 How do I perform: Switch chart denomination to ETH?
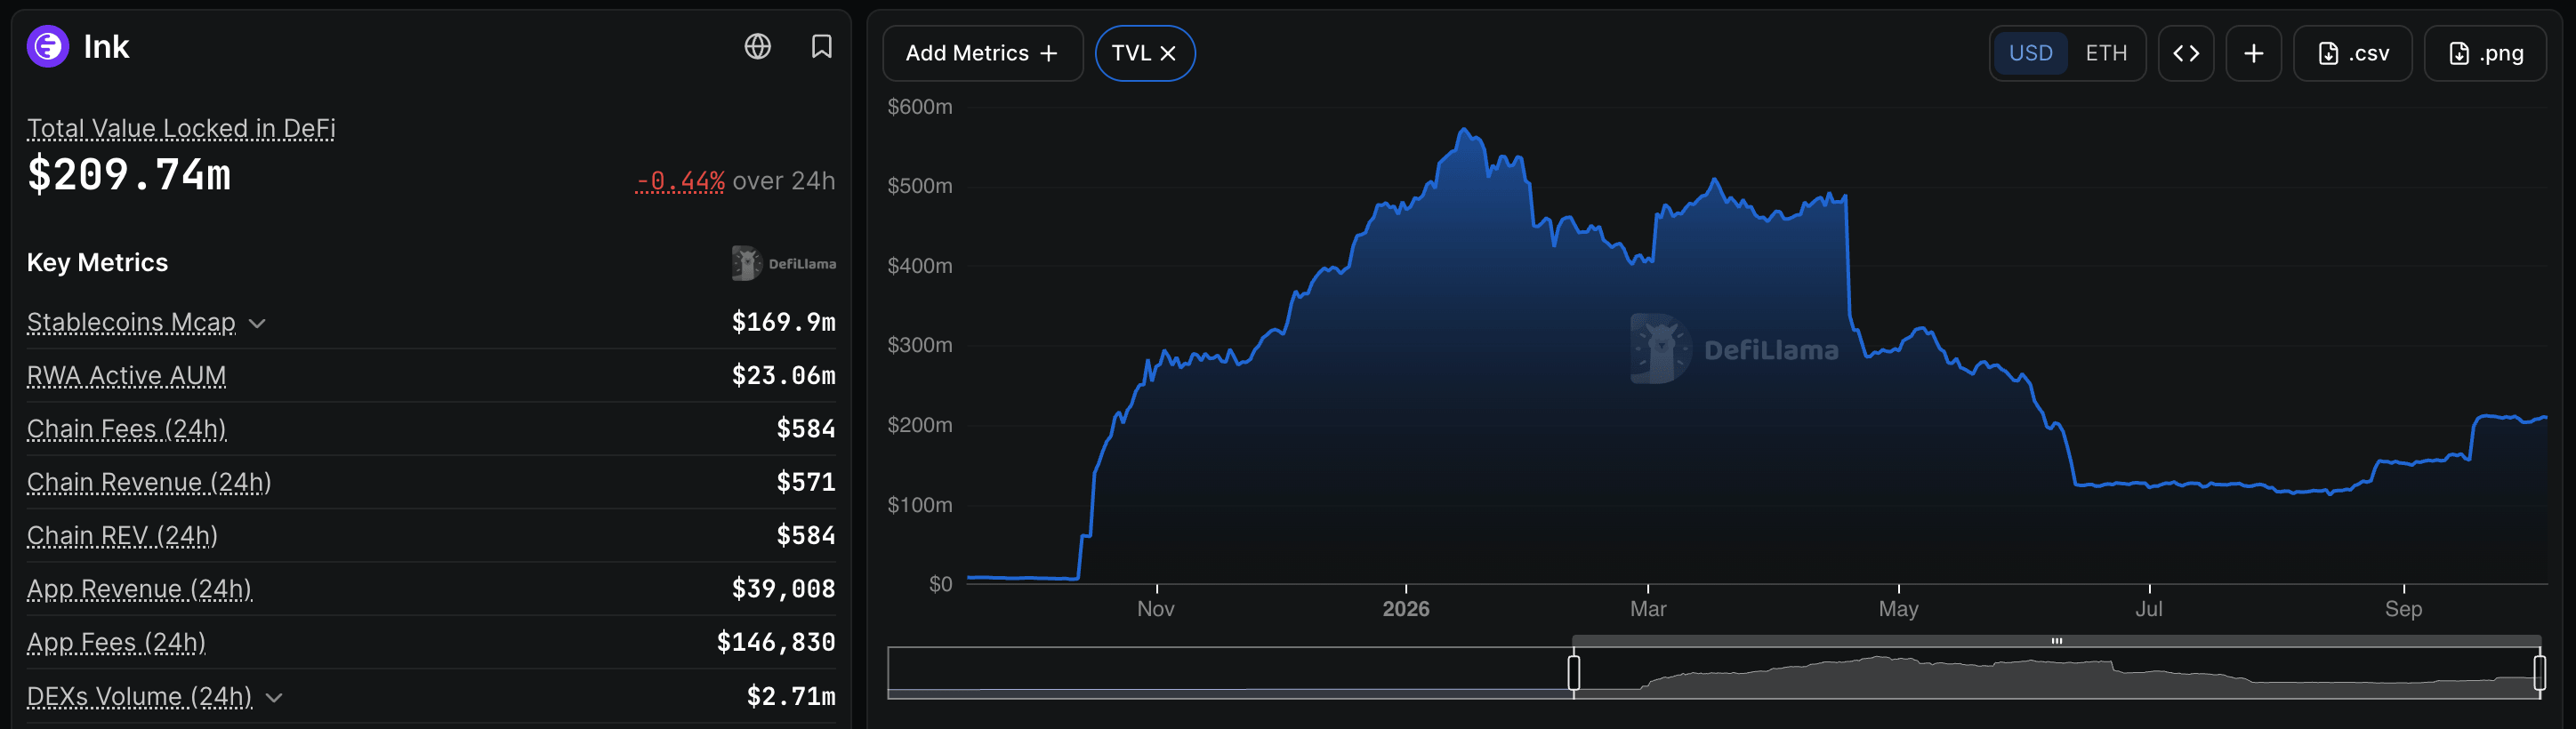coord(2106,53)
